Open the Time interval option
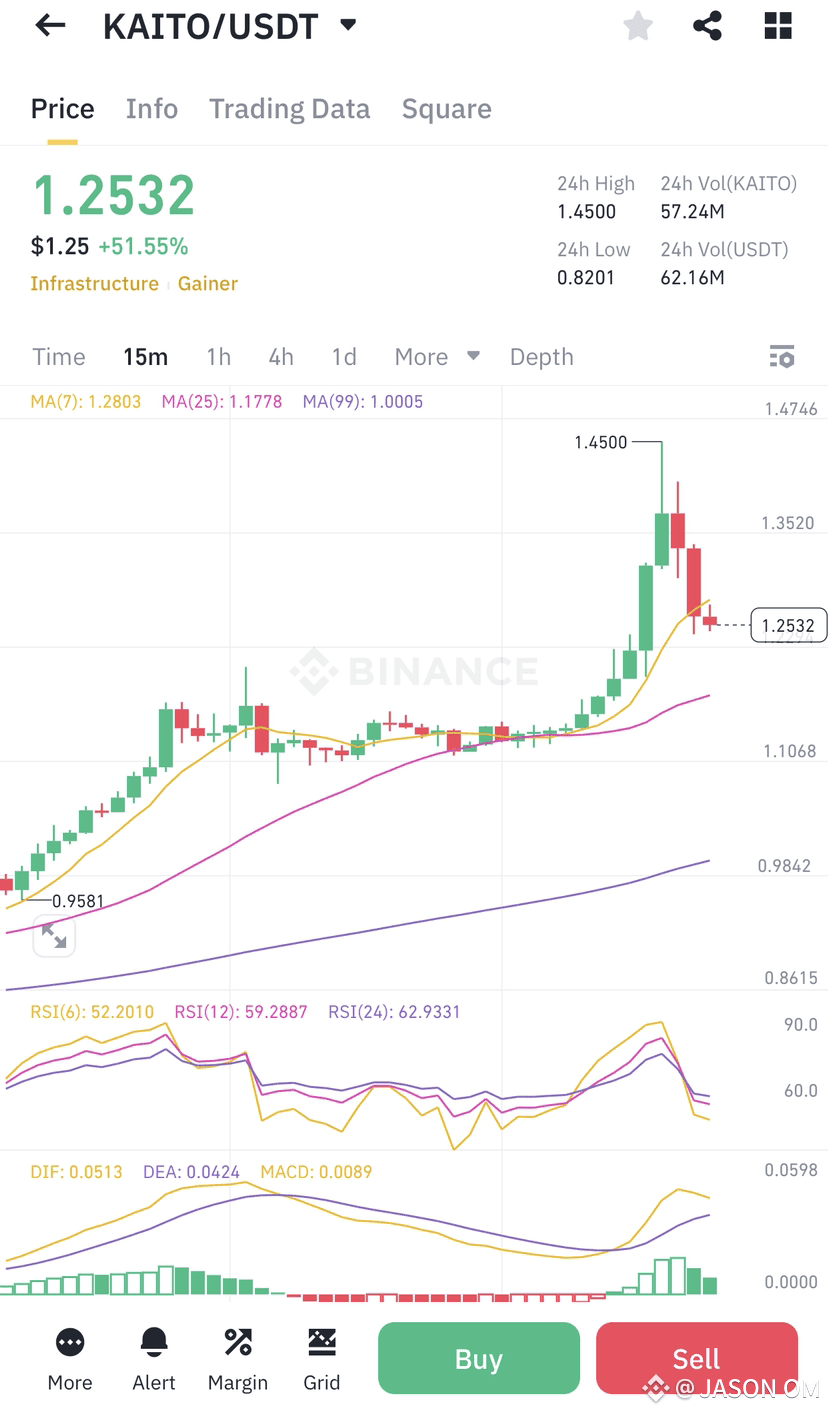 click(58, 356)
